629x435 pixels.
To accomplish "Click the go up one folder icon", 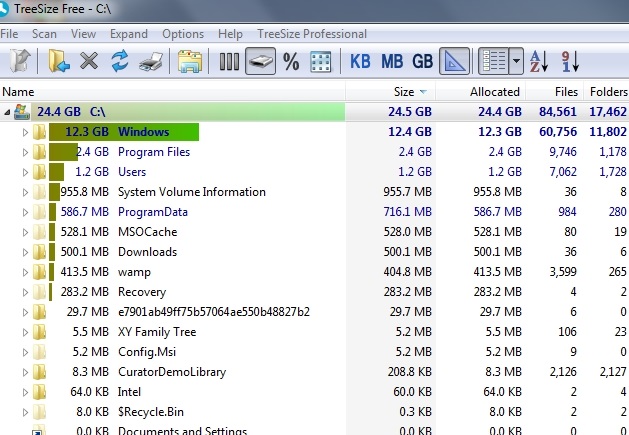I will click(x=20, y=61).
